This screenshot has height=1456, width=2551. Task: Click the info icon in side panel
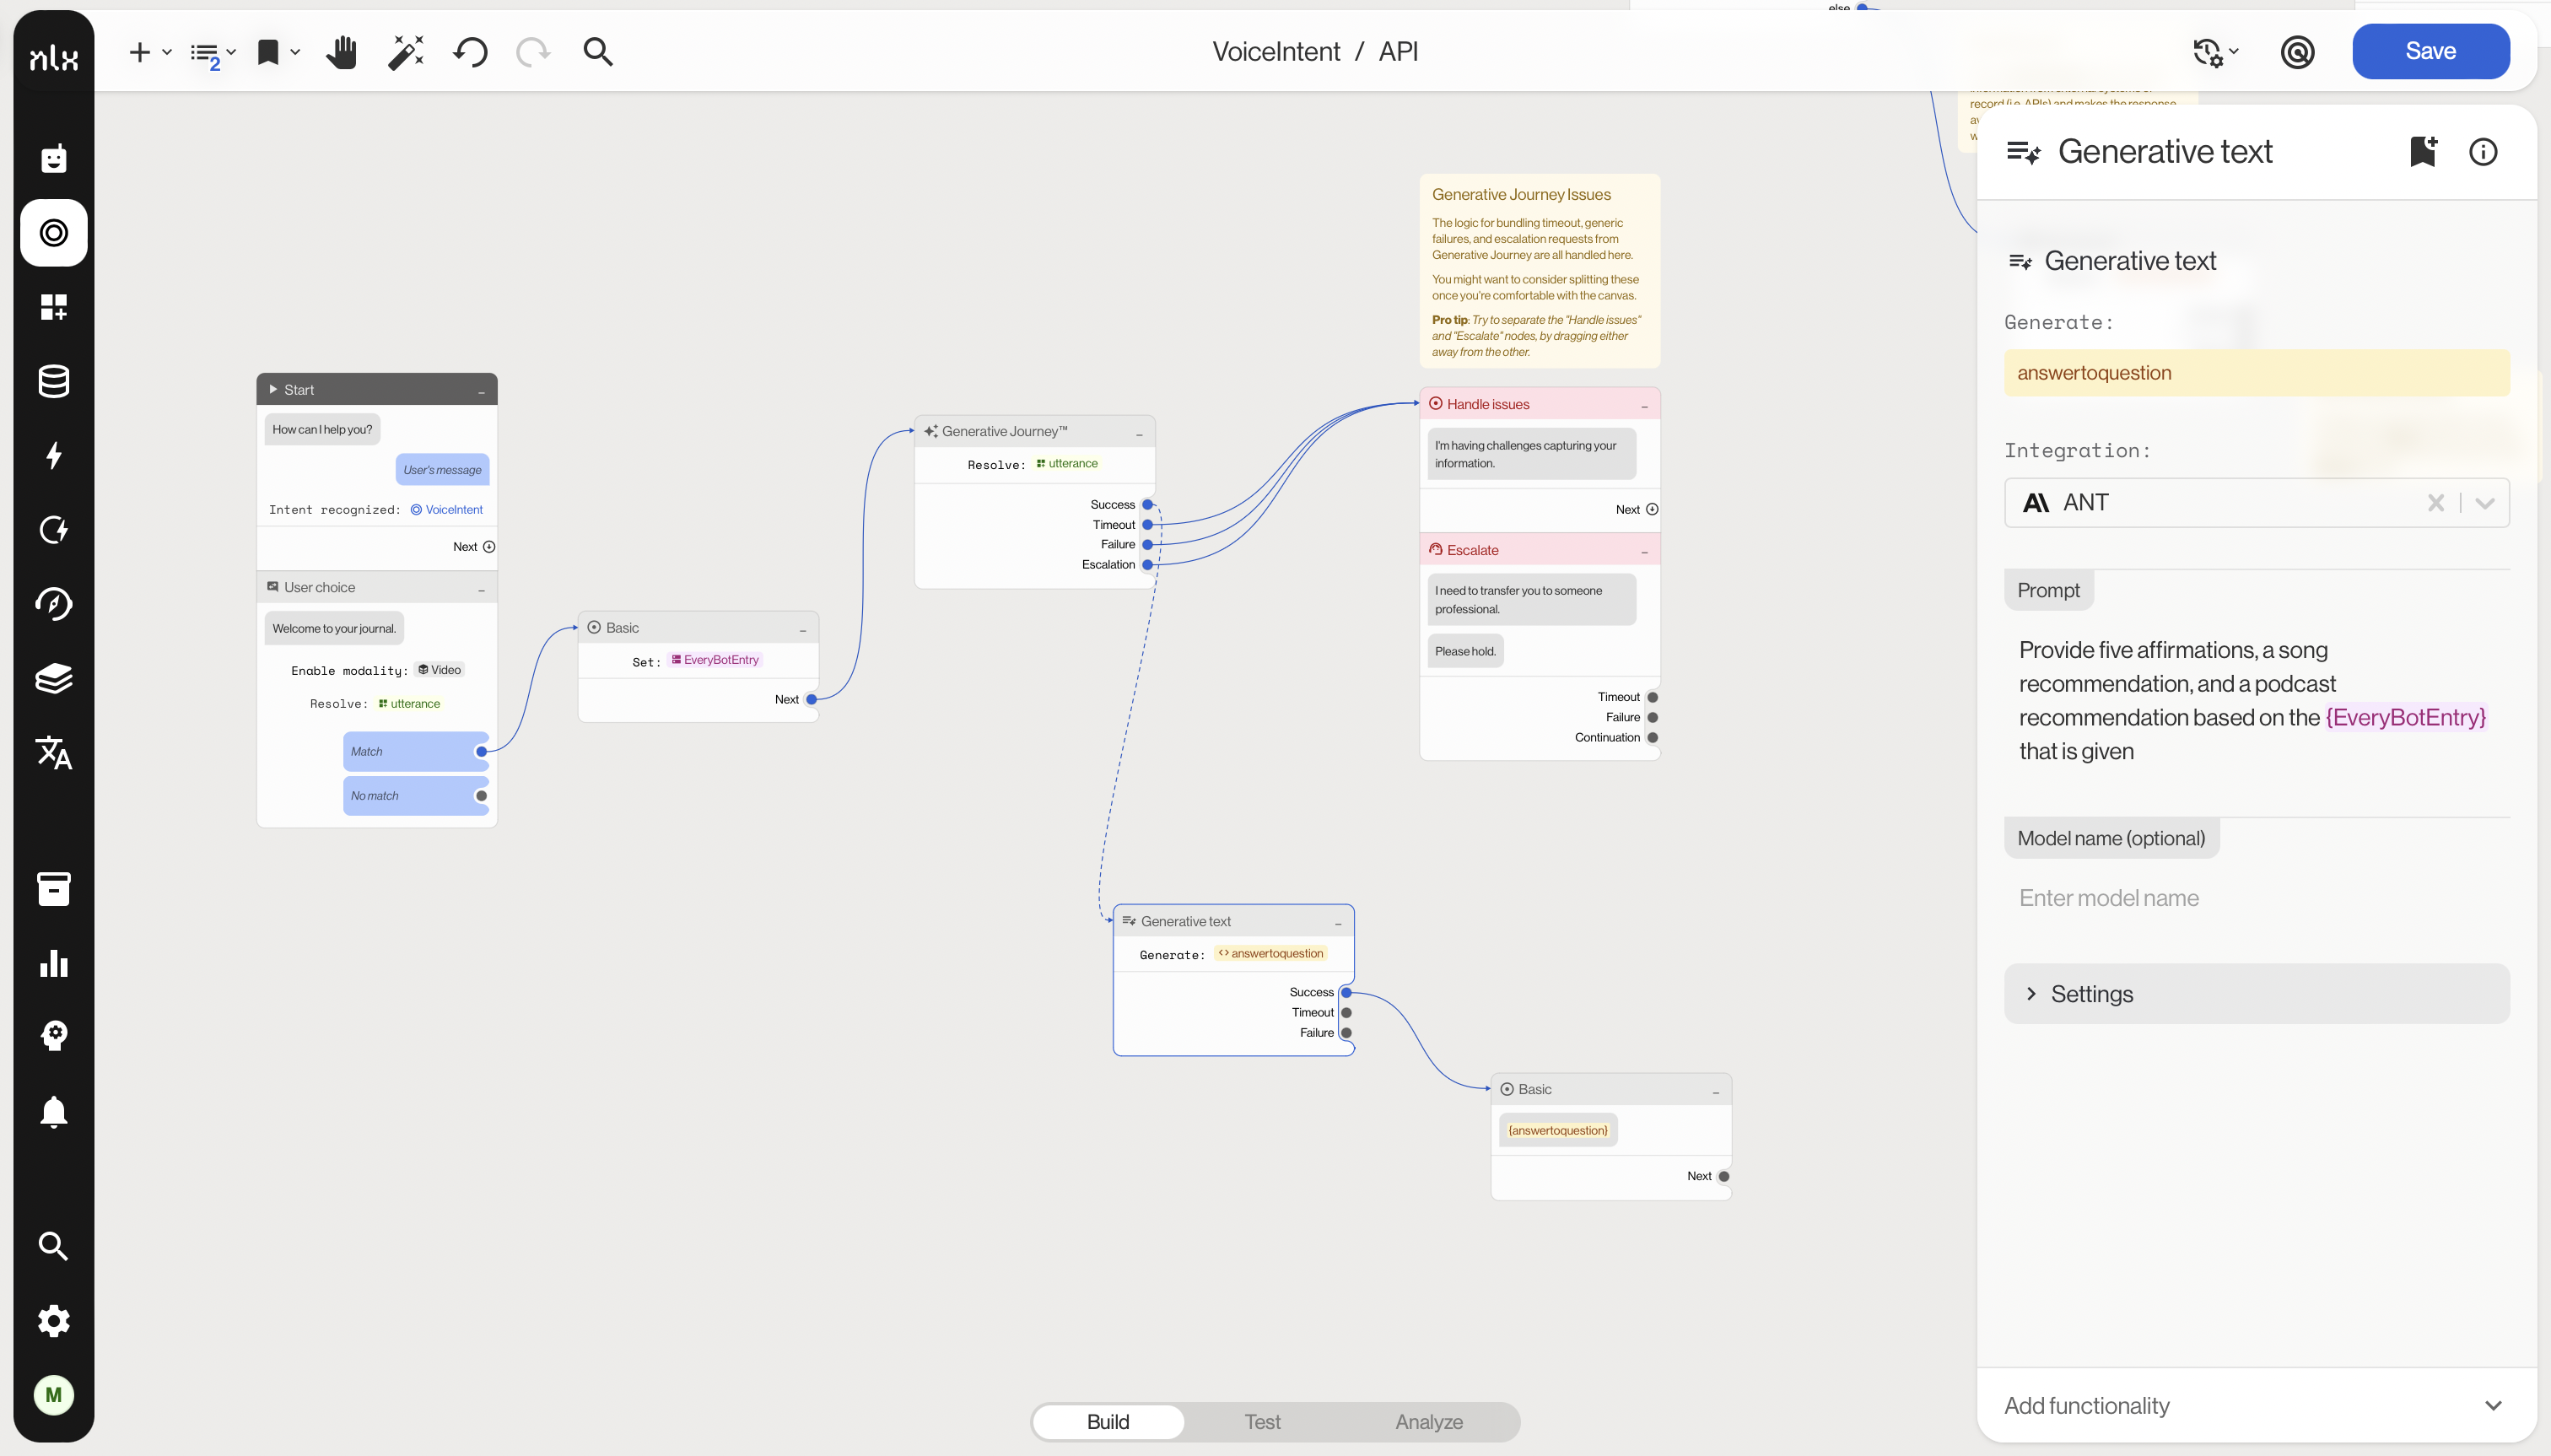pos(2483,152)
